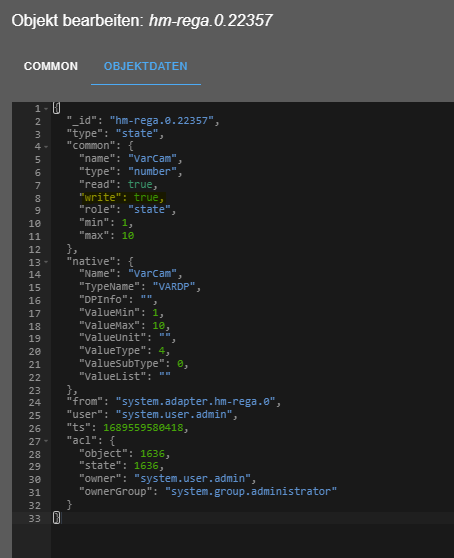Click the true value on the "read" line
This screenshot has width=454, height=558.
pyautogui.click(x=140, y=184)
